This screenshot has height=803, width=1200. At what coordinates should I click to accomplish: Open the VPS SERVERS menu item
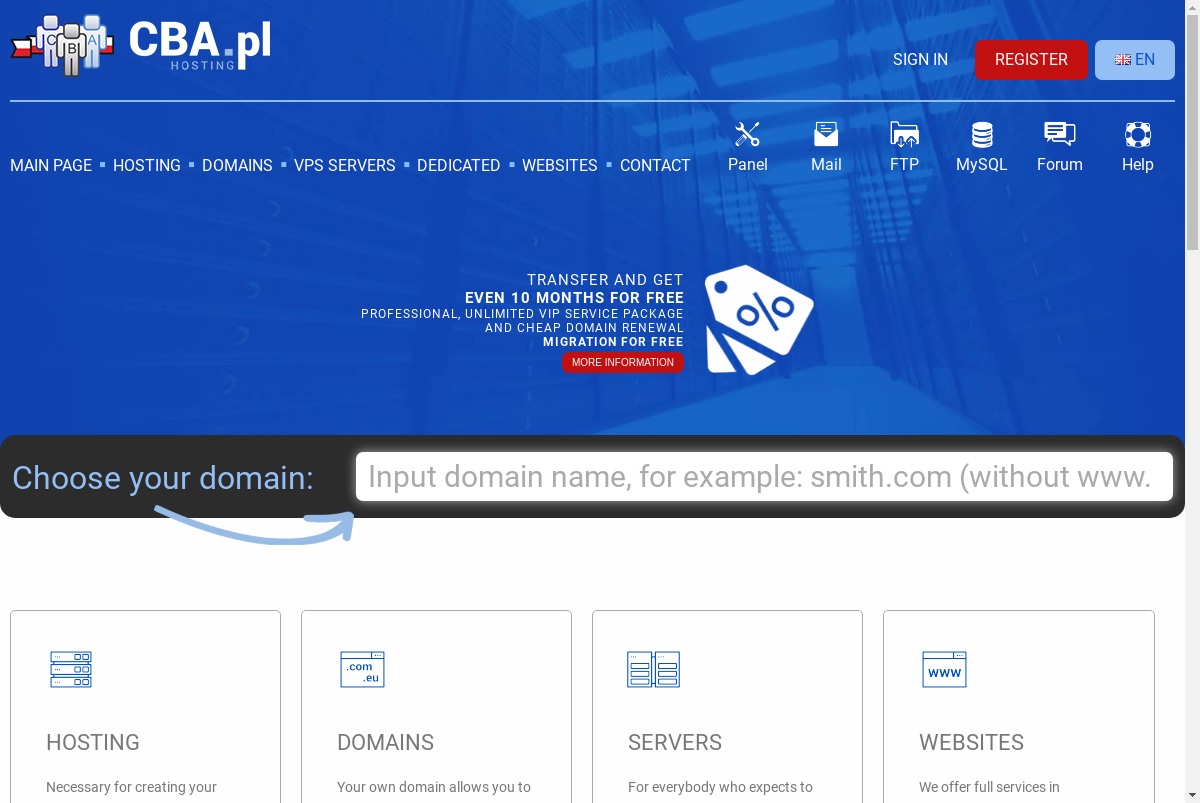pos(345,165)
